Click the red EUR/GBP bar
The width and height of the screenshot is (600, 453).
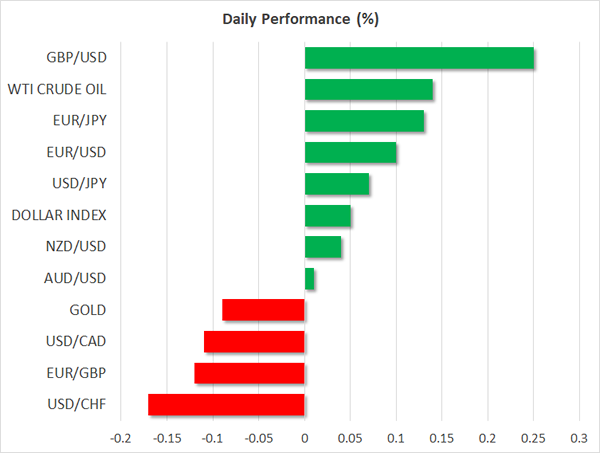(x=249, y=373)
